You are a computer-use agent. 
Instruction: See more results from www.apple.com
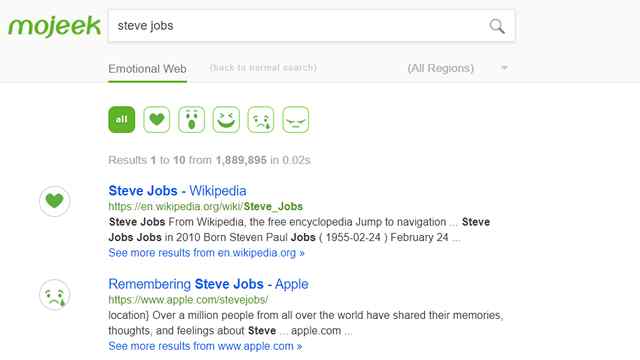(205, 346)
